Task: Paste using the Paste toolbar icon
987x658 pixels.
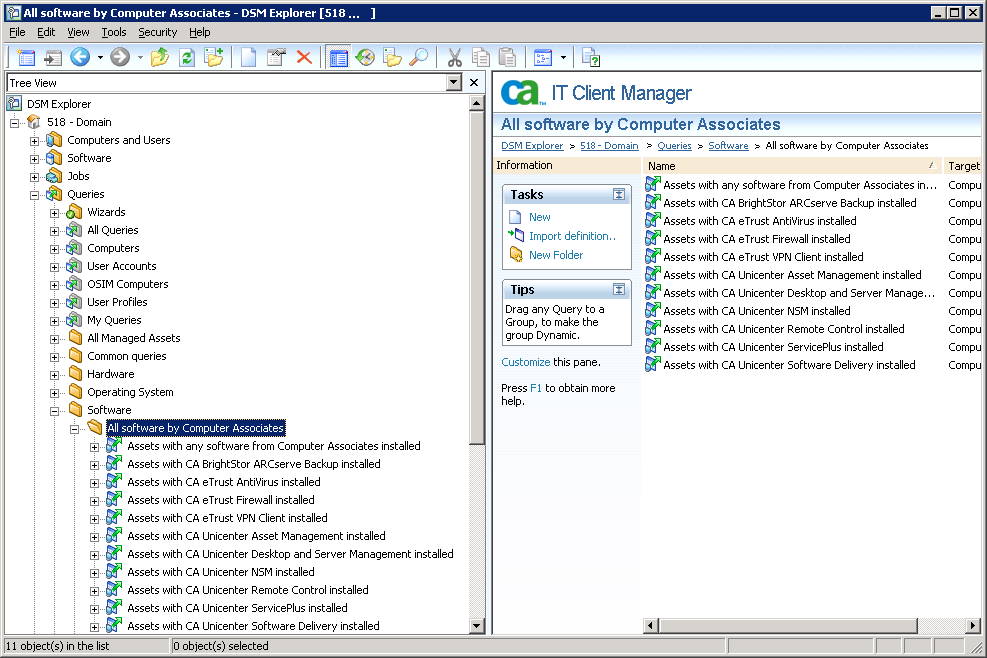Action: click(506, 57)
